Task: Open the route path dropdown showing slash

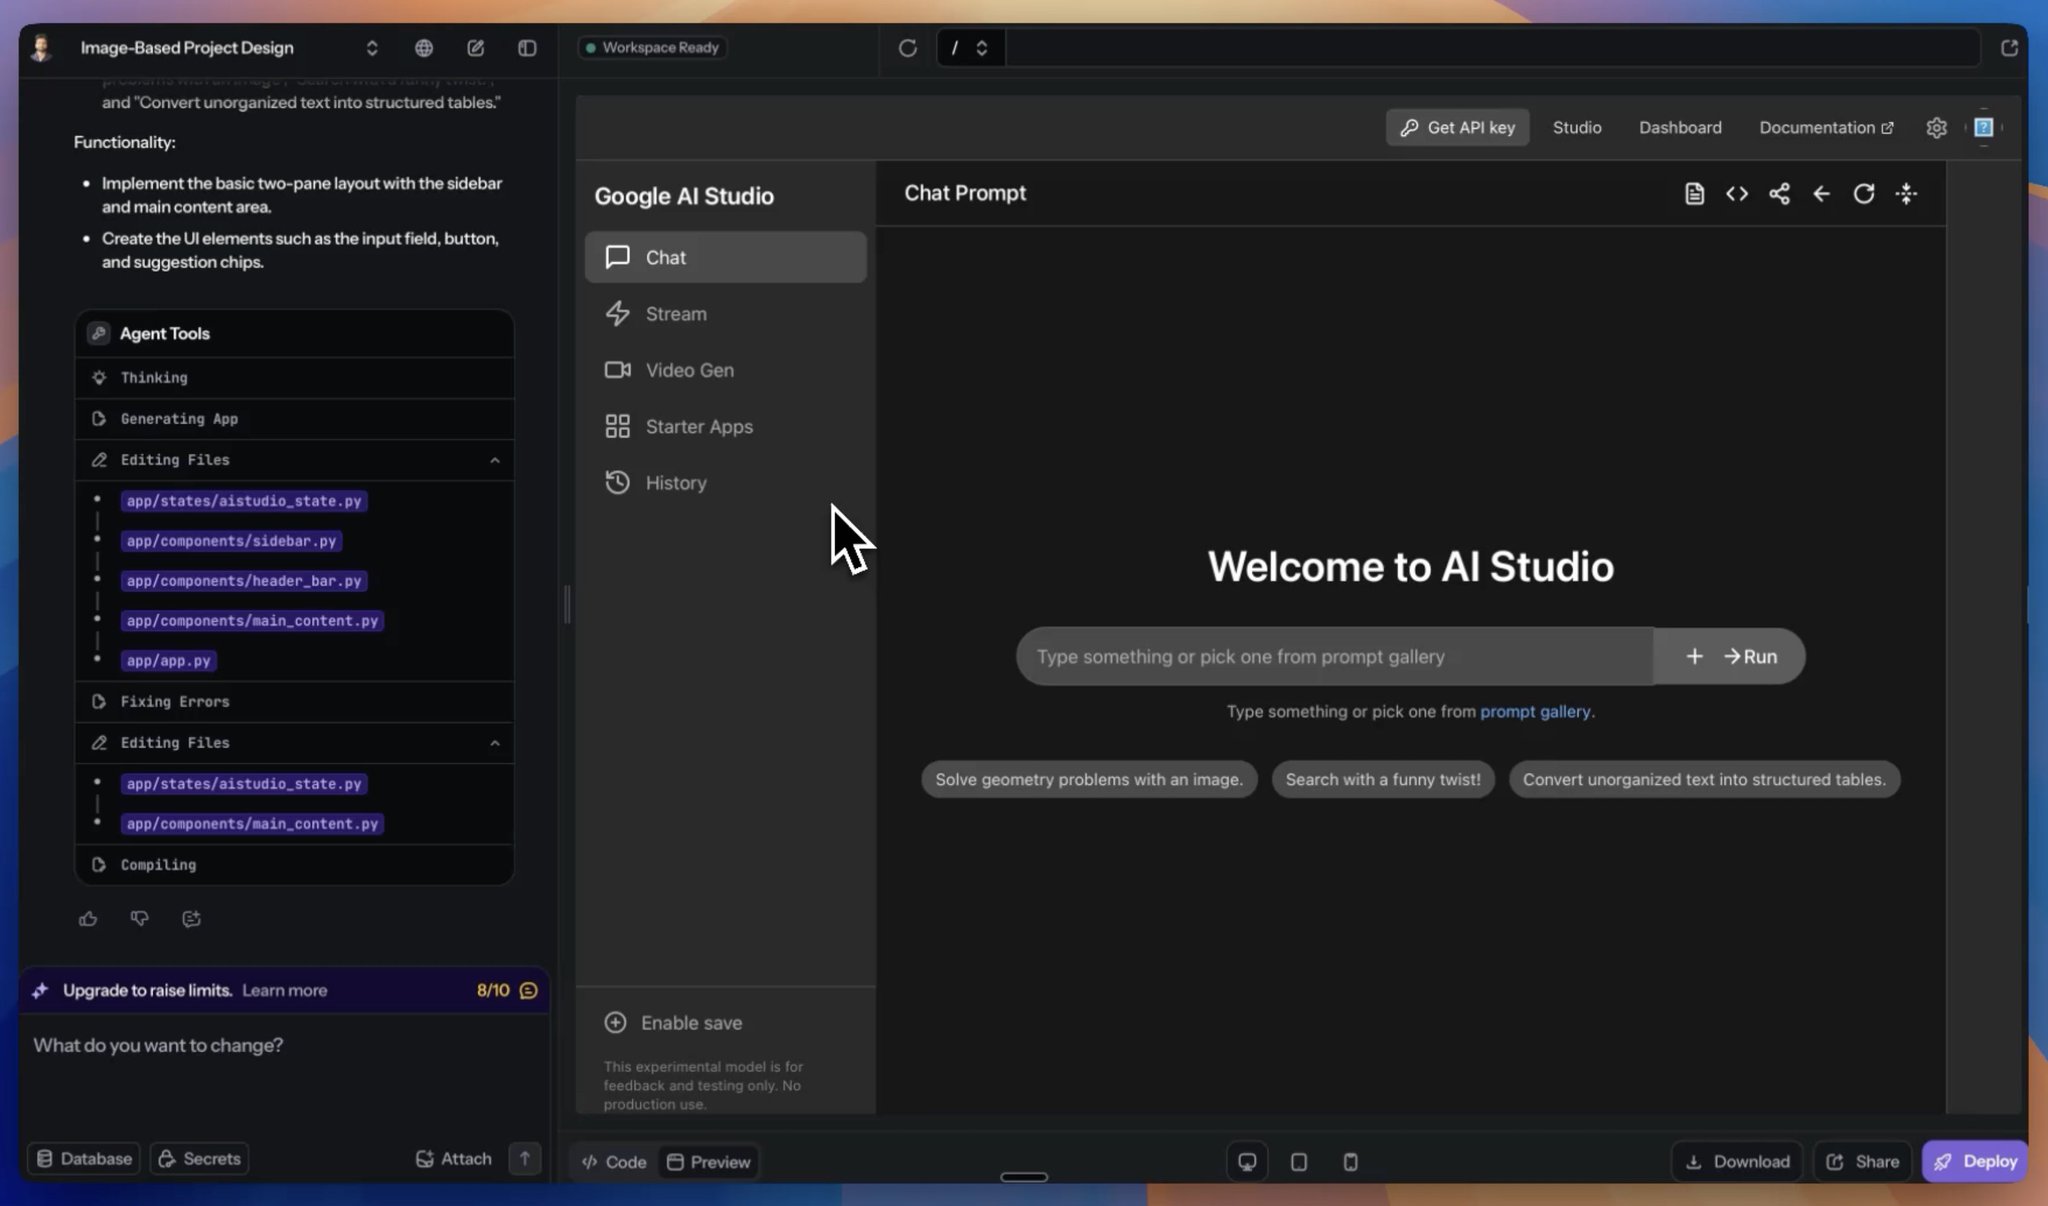Action: coord(970,48)
